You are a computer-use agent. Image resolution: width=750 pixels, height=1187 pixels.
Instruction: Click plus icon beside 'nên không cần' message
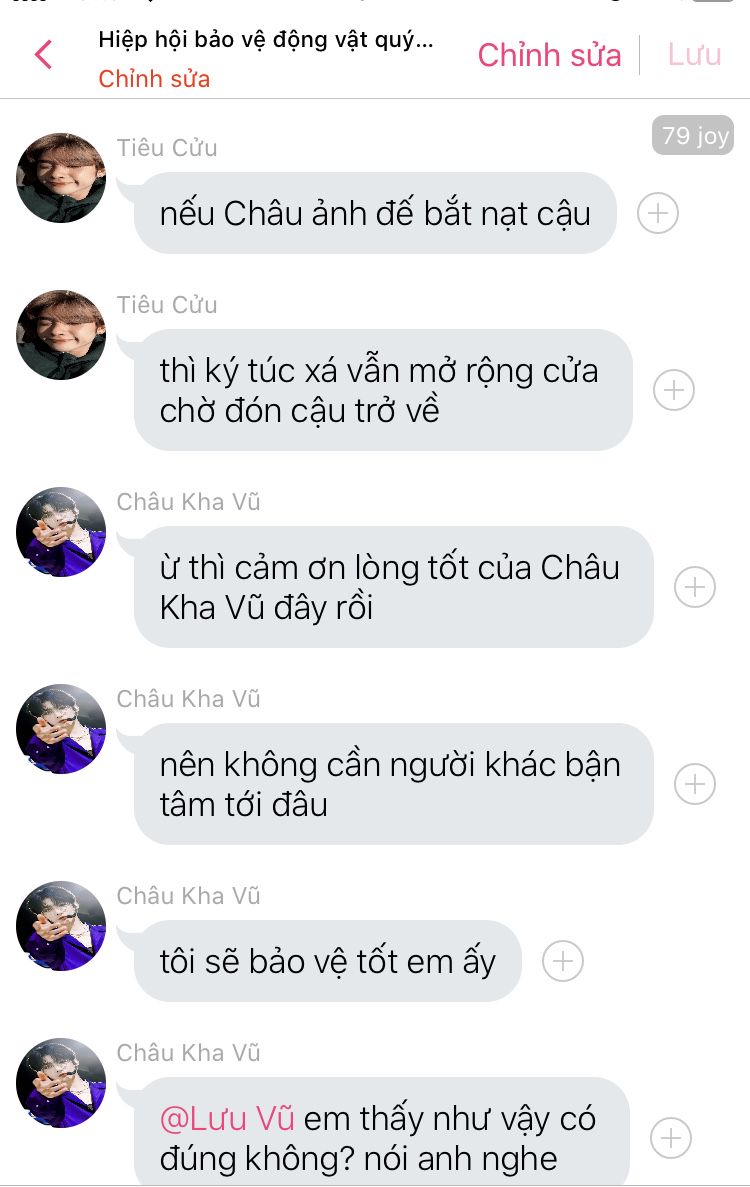pyautogui.click(x=695, y=784)
